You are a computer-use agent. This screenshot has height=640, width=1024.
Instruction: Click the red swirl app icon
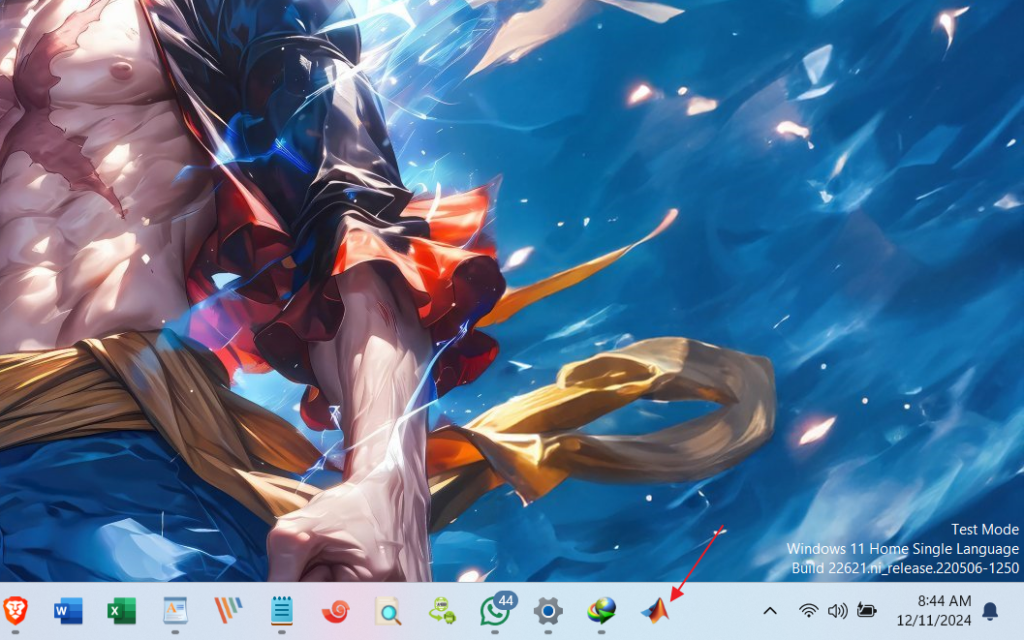tap(335, 610)
